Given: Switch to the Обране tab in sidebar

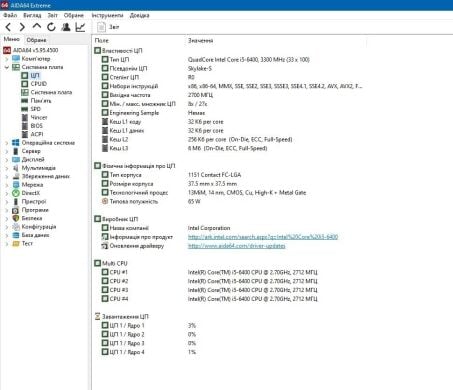Looking at the screenshot, I should pos(36,40).
